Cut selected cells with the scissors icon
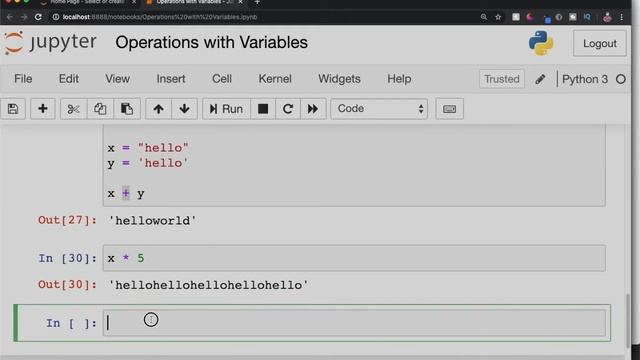640x360 pixels. click(73, 109)
